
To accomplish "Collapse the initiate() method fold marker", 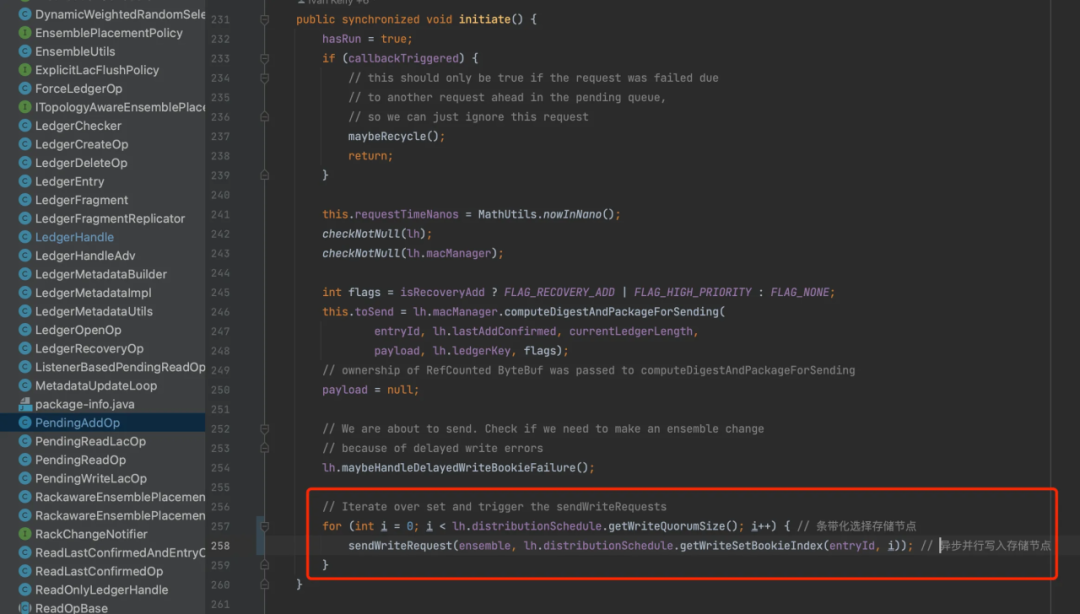I will click(x=264, y=19).
